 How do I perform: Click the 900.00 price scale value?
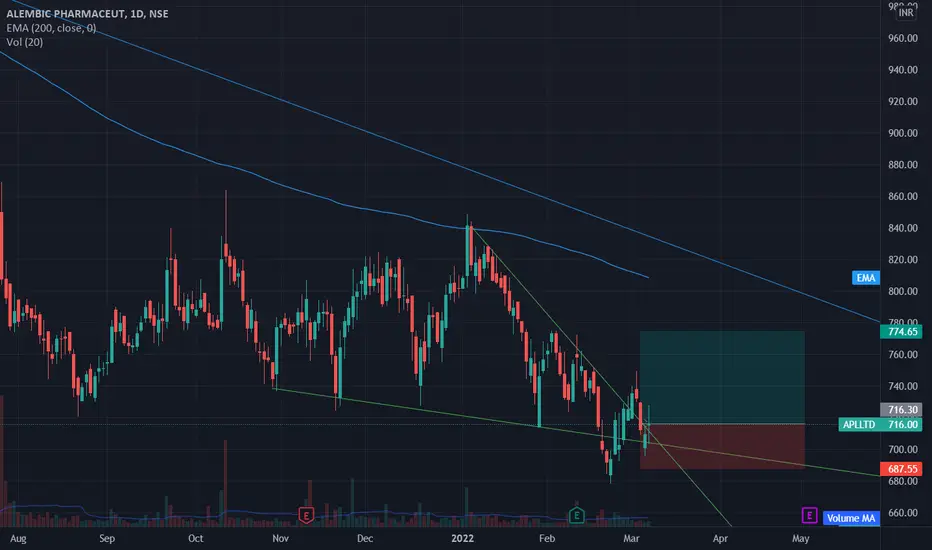tap(903, 133)
